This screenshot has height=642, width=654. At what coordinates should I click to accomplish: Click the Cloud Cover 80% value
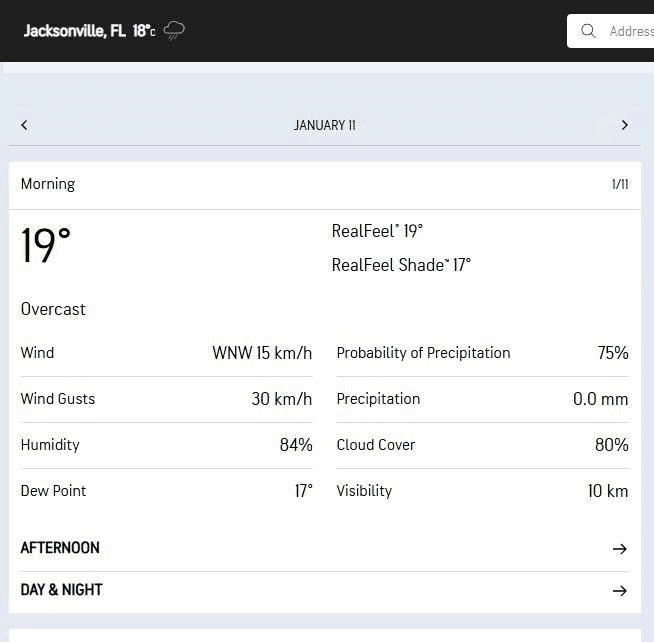(611, 445)
